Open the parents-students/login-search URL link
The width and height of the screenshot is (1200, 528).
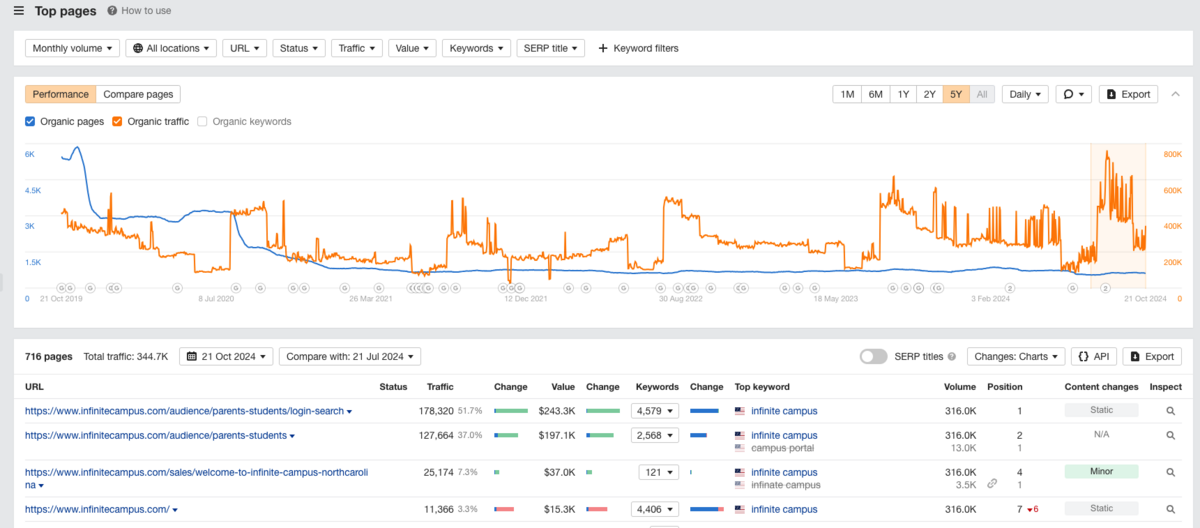pos(183,411)
